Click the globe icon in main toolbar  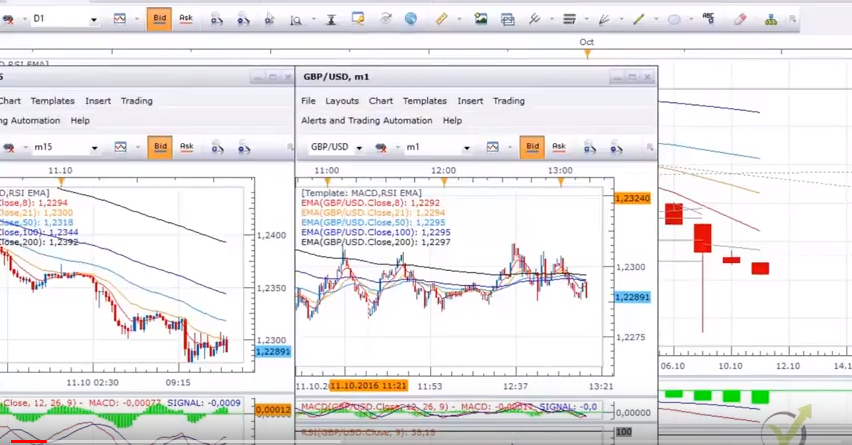(x=411, y=19)
